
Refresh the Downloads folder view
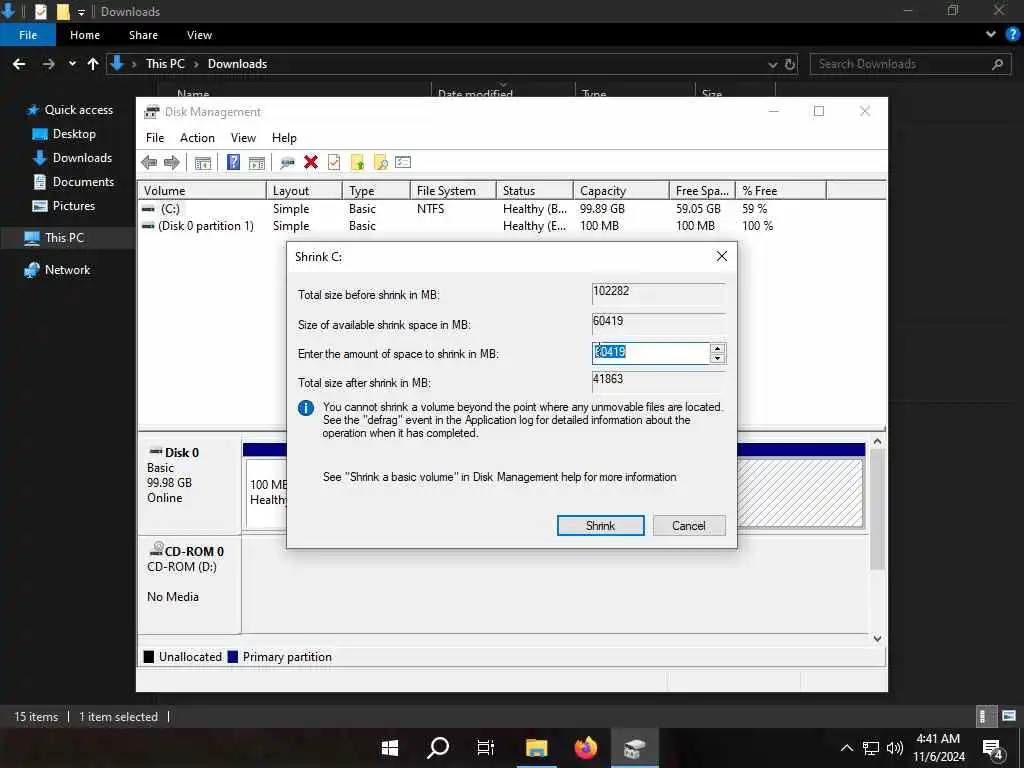790,64
